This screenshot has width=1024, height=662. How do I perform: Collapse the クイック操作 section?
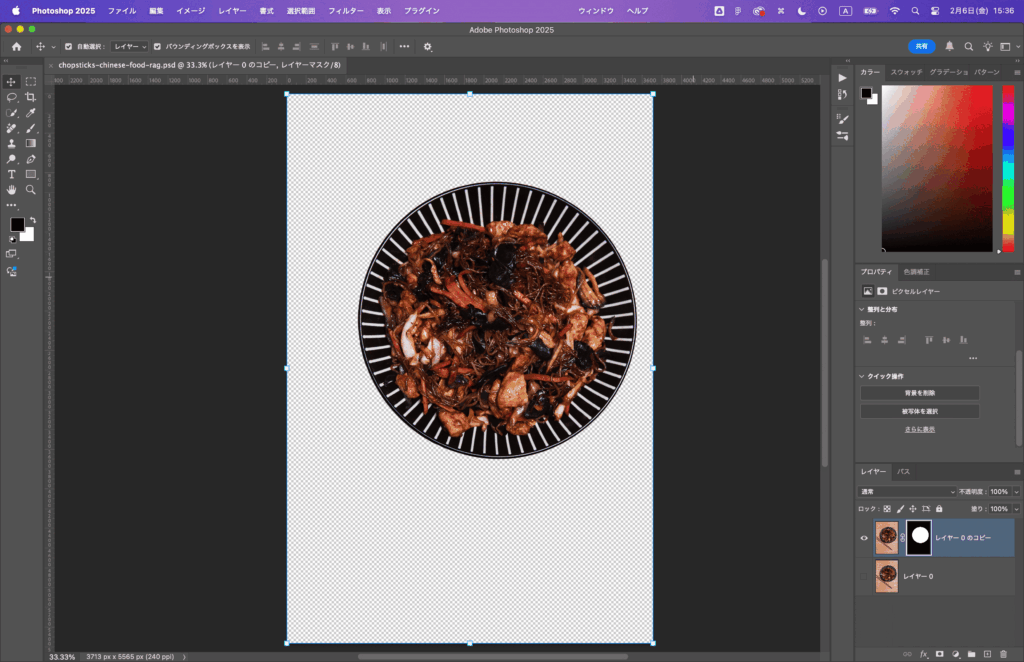pos(862,376)
